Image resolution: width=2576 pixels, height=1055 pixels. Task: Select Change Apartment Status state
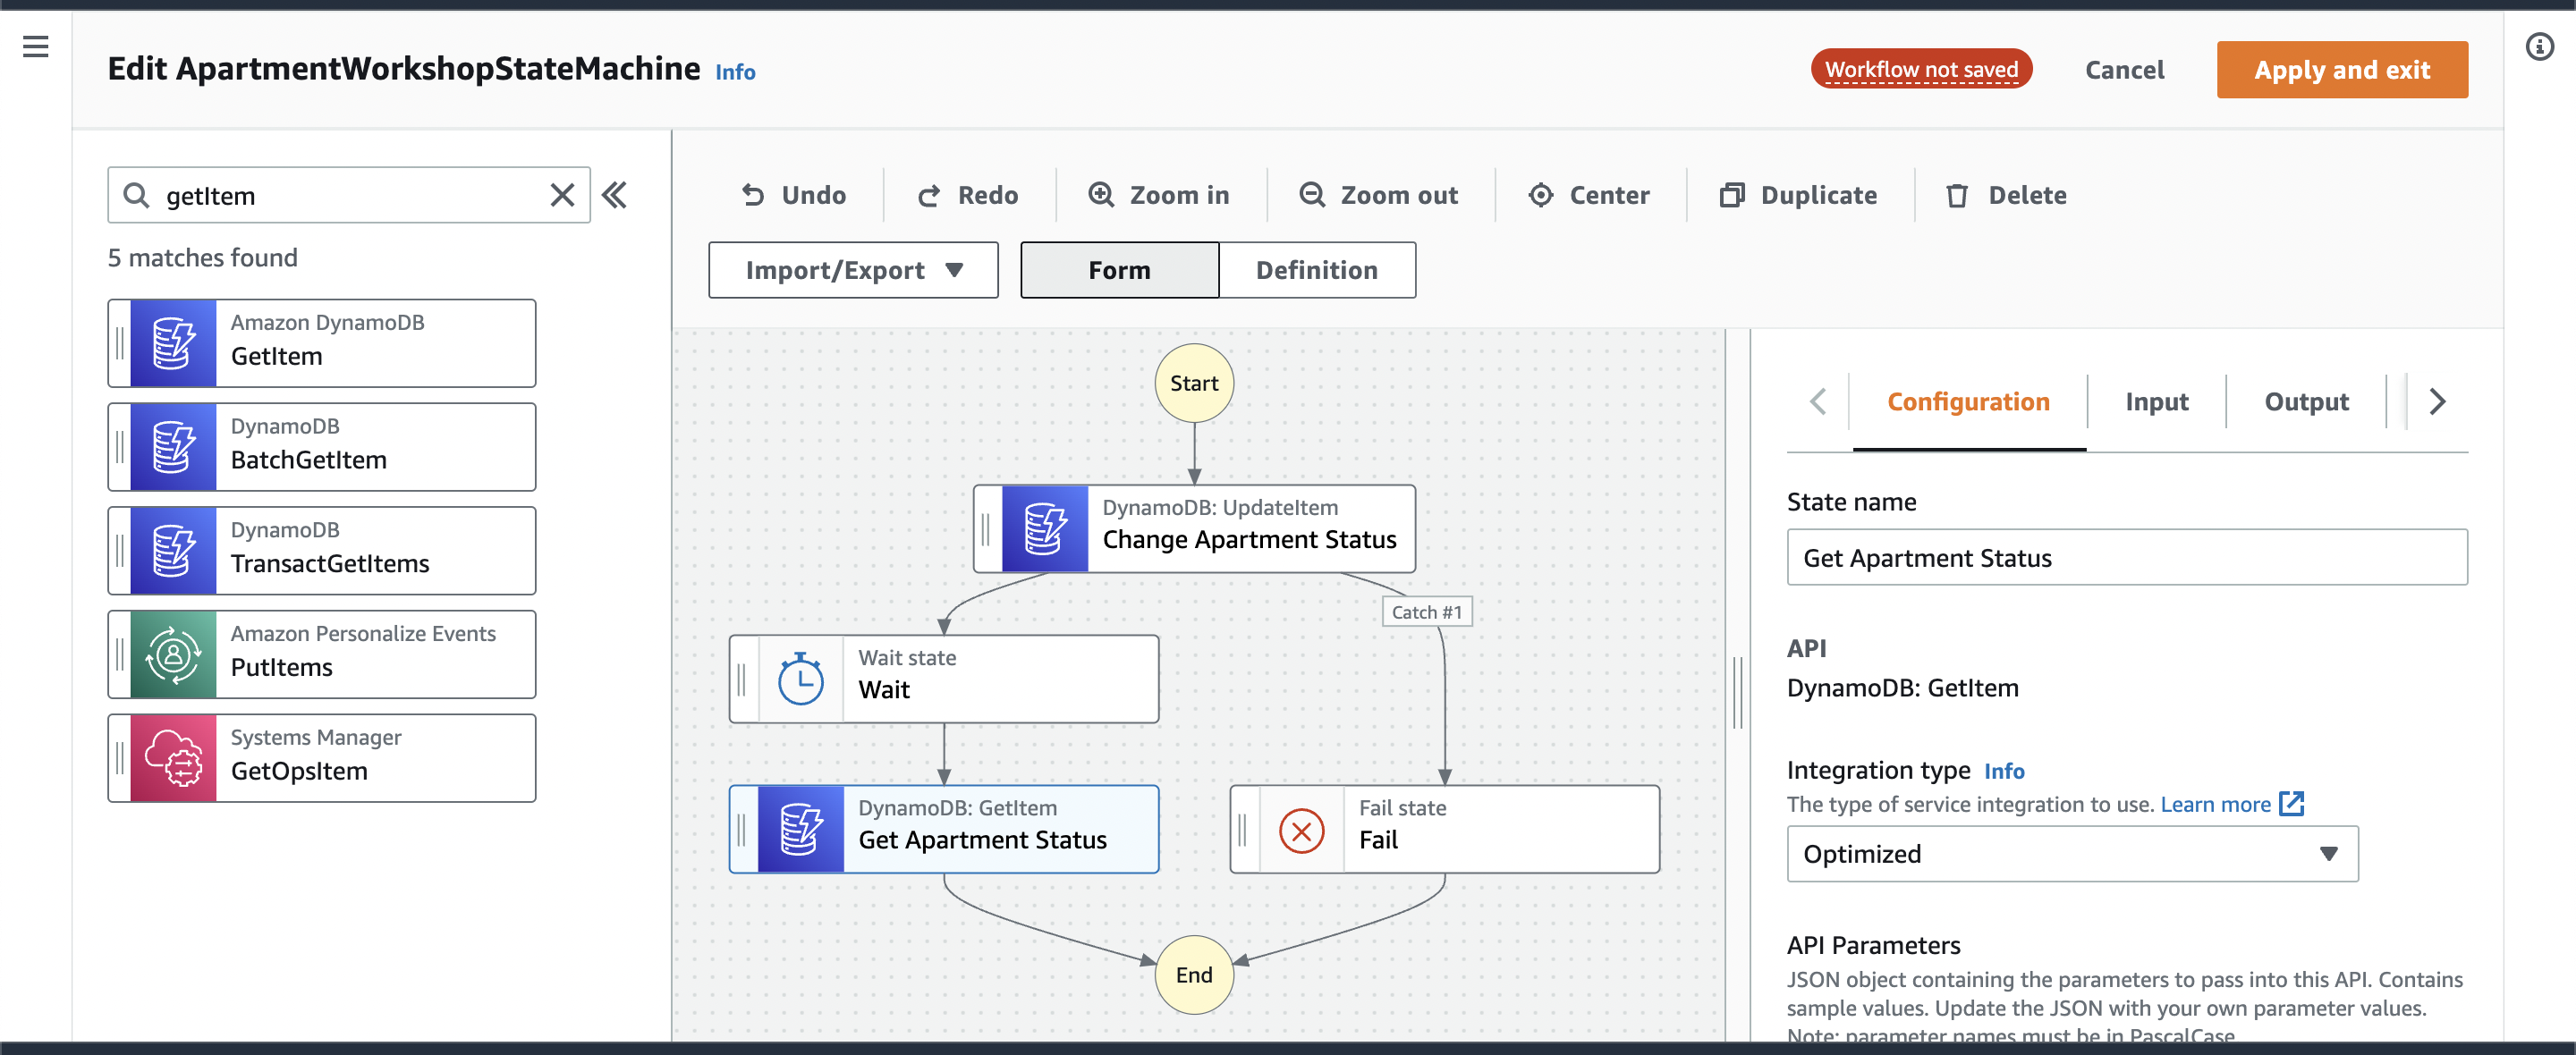coord(1195,529)
